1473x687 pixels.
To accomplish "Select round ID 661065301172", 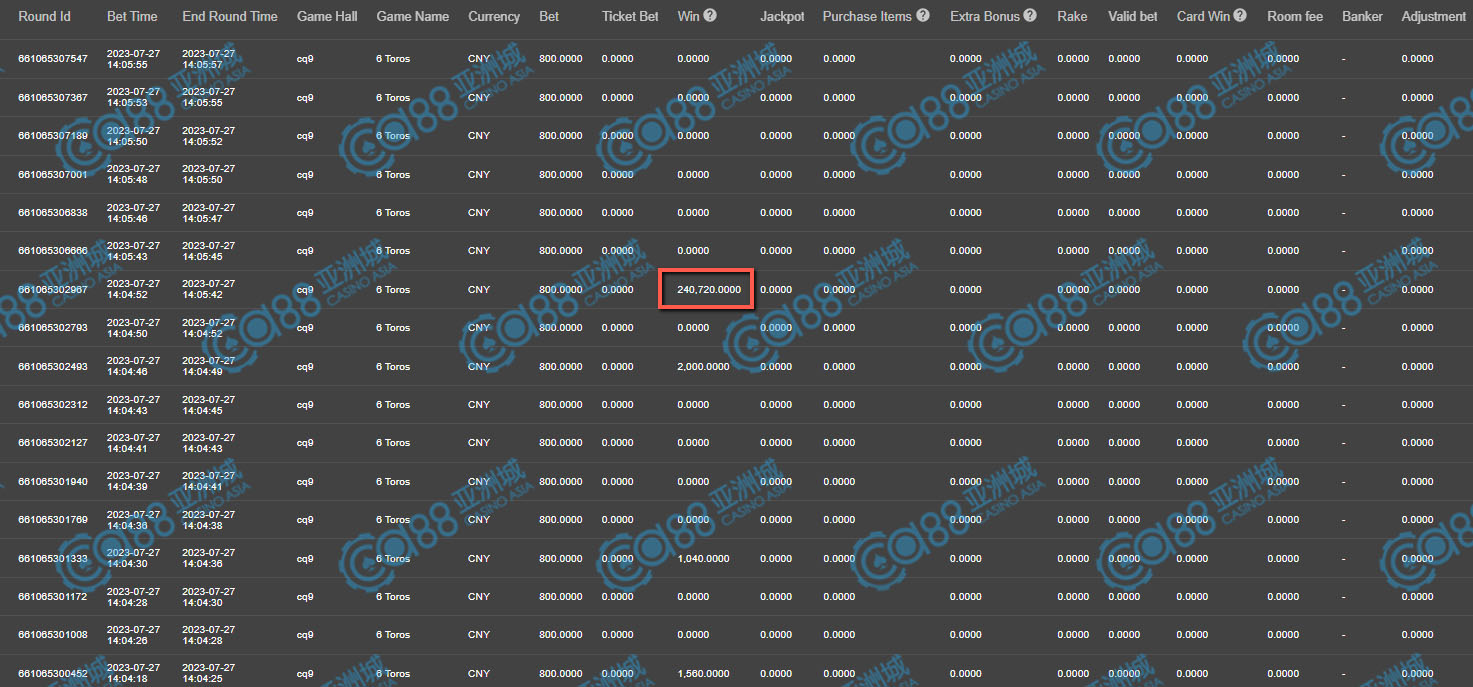I will click(53, 597).
